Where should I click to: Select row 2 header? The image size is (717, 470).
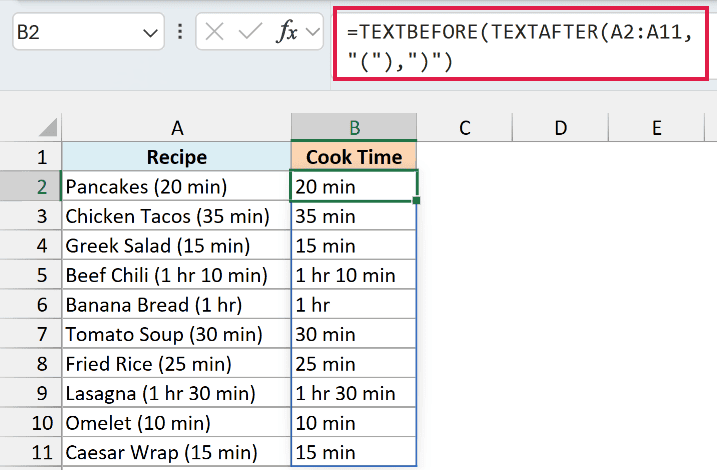pos(31,186)
